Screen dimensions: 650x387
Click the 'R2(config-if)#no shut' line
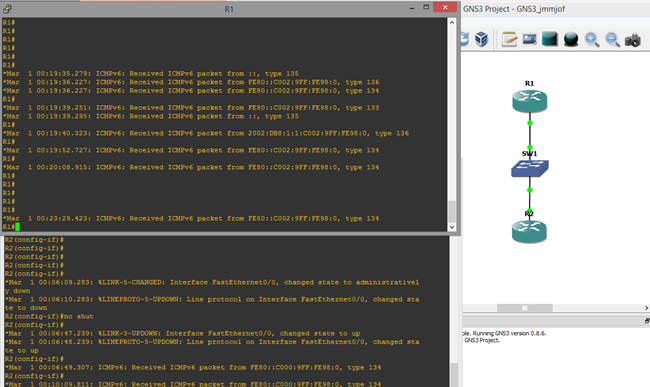coord(49,316)
